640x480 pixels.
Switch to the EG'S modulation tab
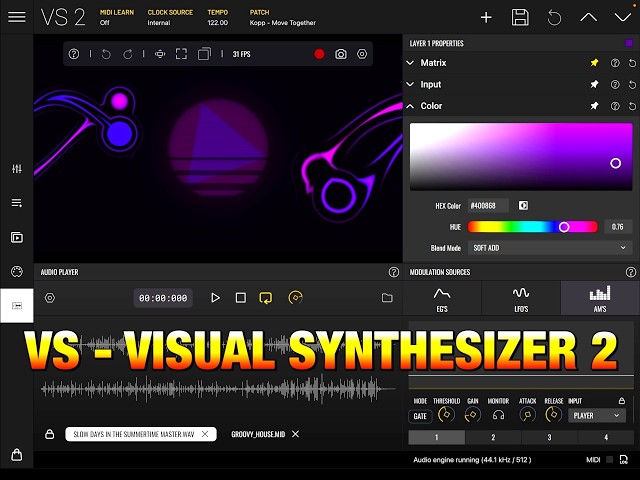pos(442,298)
